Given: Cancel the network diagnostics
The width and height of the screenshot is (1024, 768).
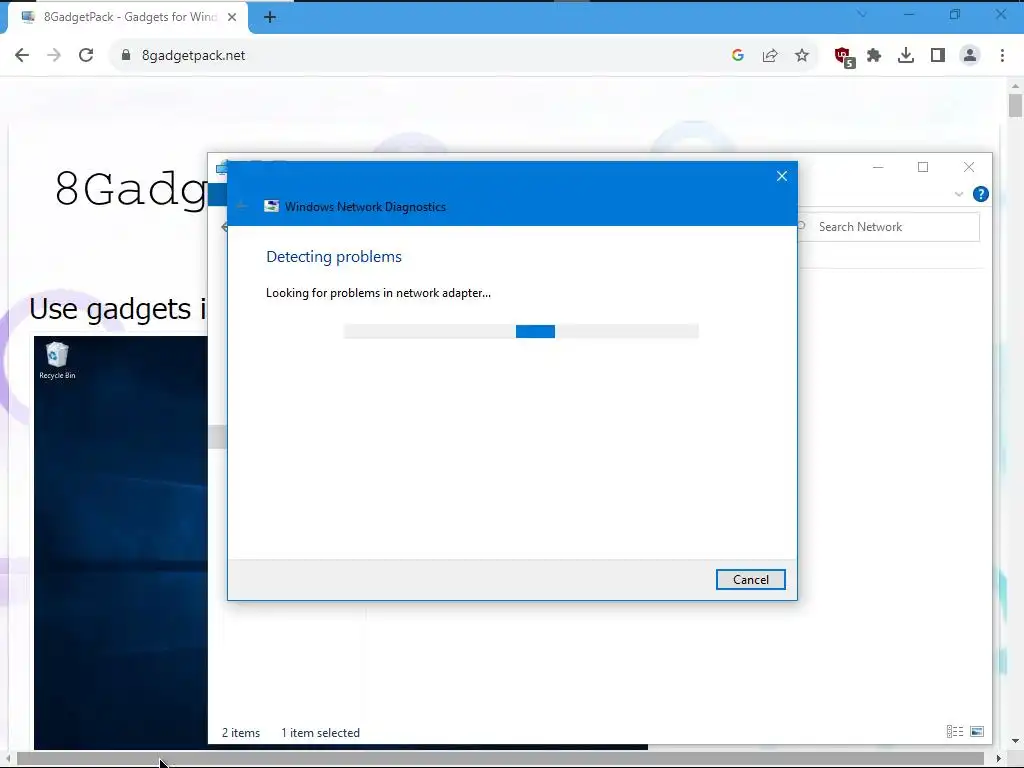Looking at the screenshot, I should 750,579.
